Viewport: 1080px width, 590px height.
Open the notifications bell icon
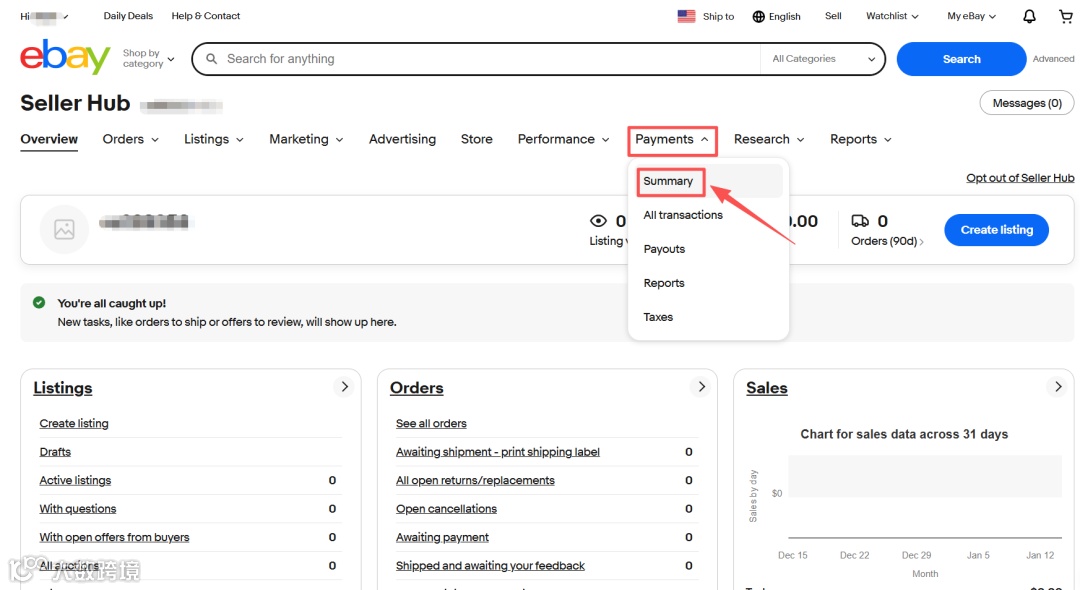click(x=1029, y=17)
